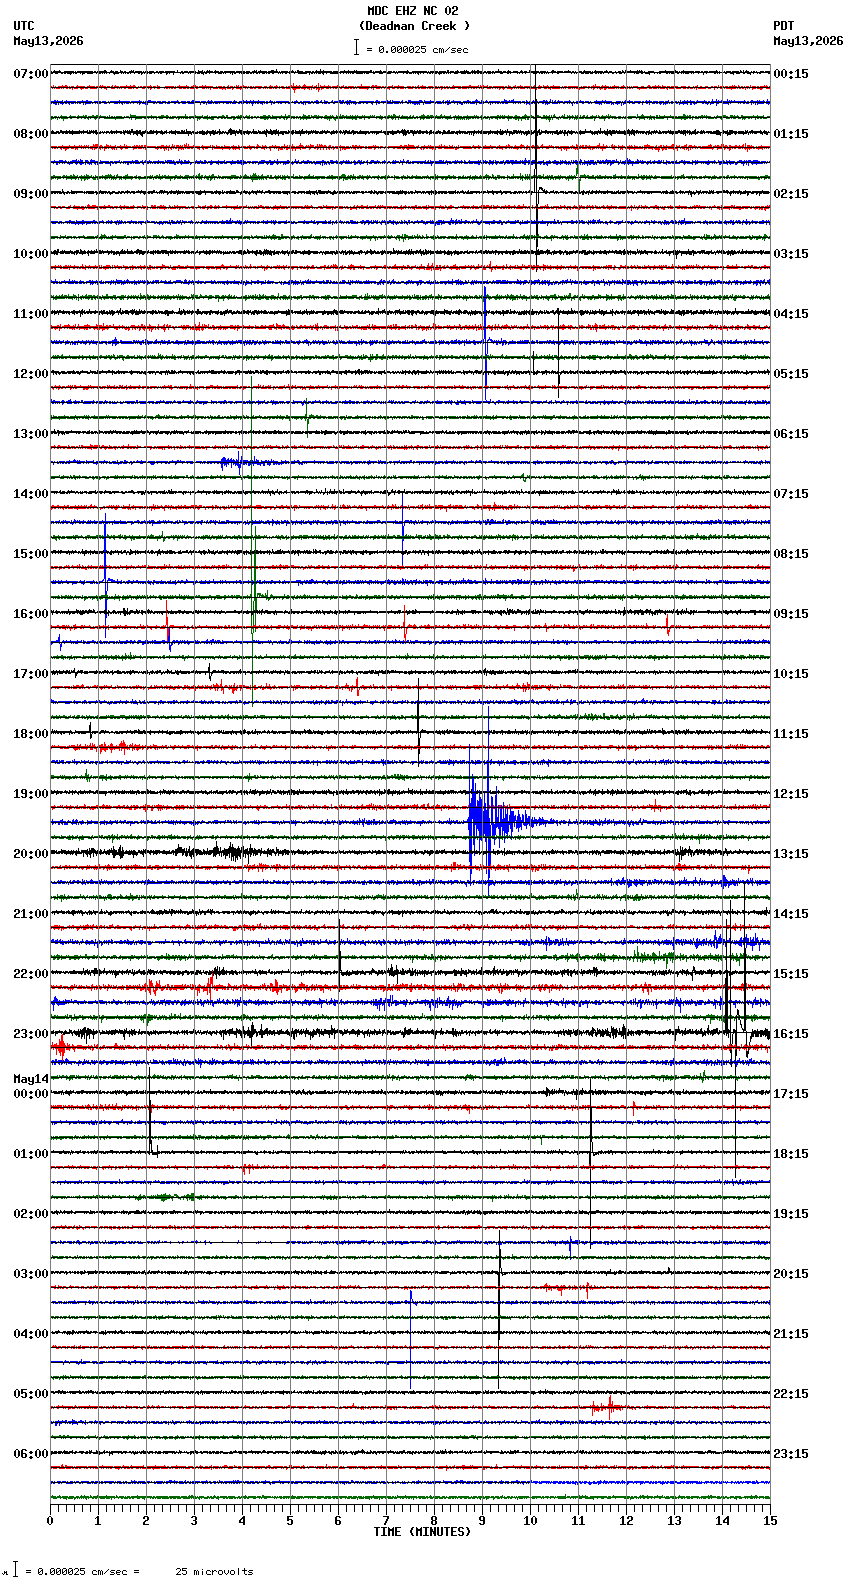
Task: Click the 5 minute axis tick label
Action: click(x=290, y=1521)
